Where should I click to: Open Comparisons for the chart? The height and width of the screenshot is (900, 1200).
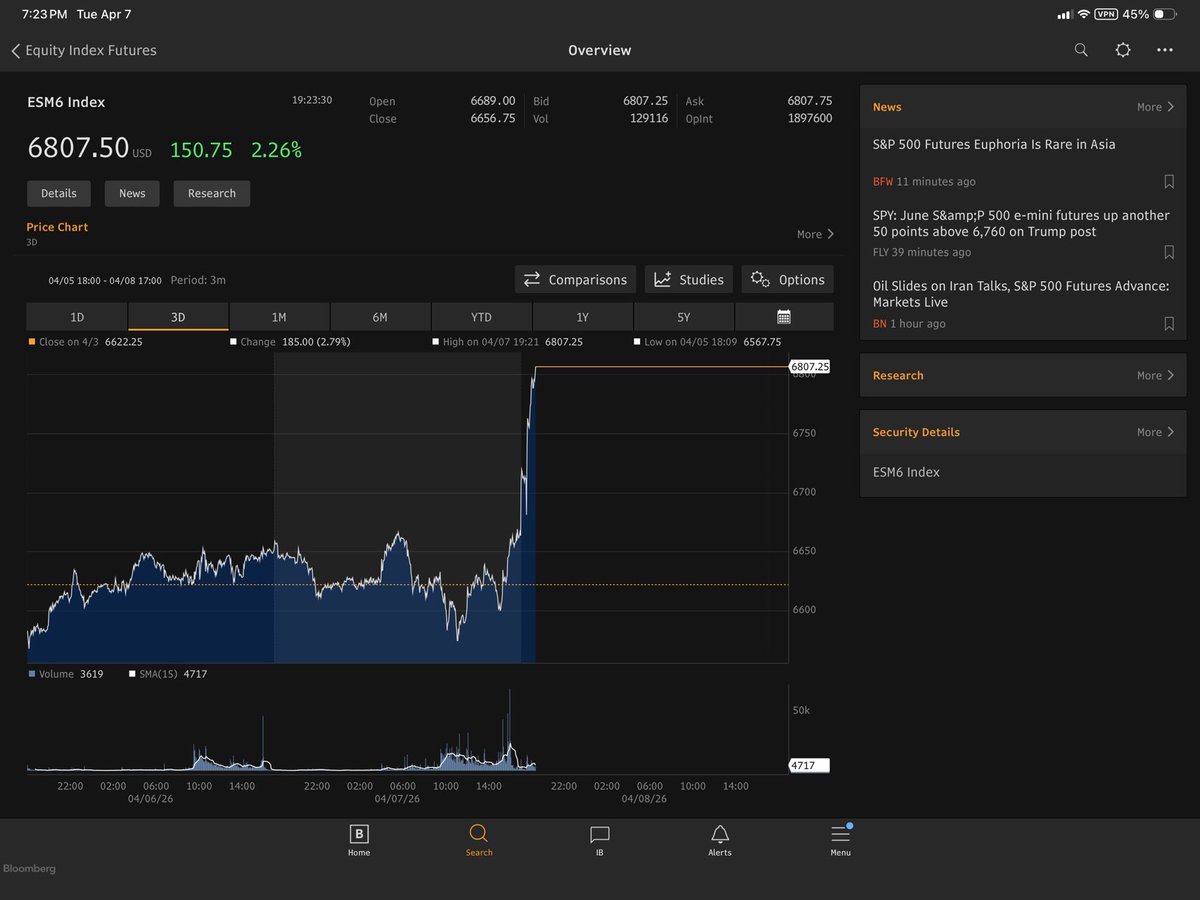pos(575,280)
